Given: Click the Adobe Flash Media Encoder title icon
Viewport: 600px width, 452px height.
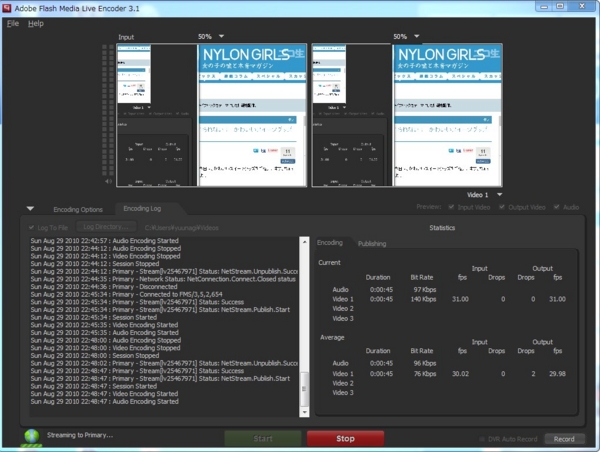Looking at the screenshot, I should [x=7, y=8].
